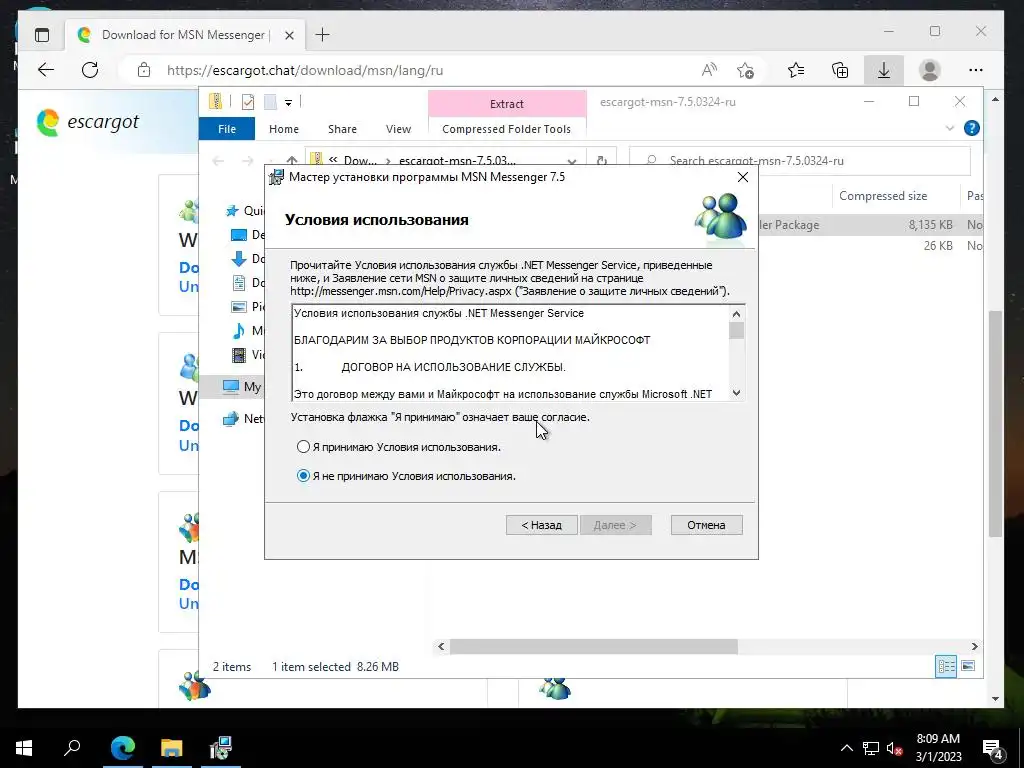Open the View ribbon tab
This screenshot has height=768, width=1024.
398,129
